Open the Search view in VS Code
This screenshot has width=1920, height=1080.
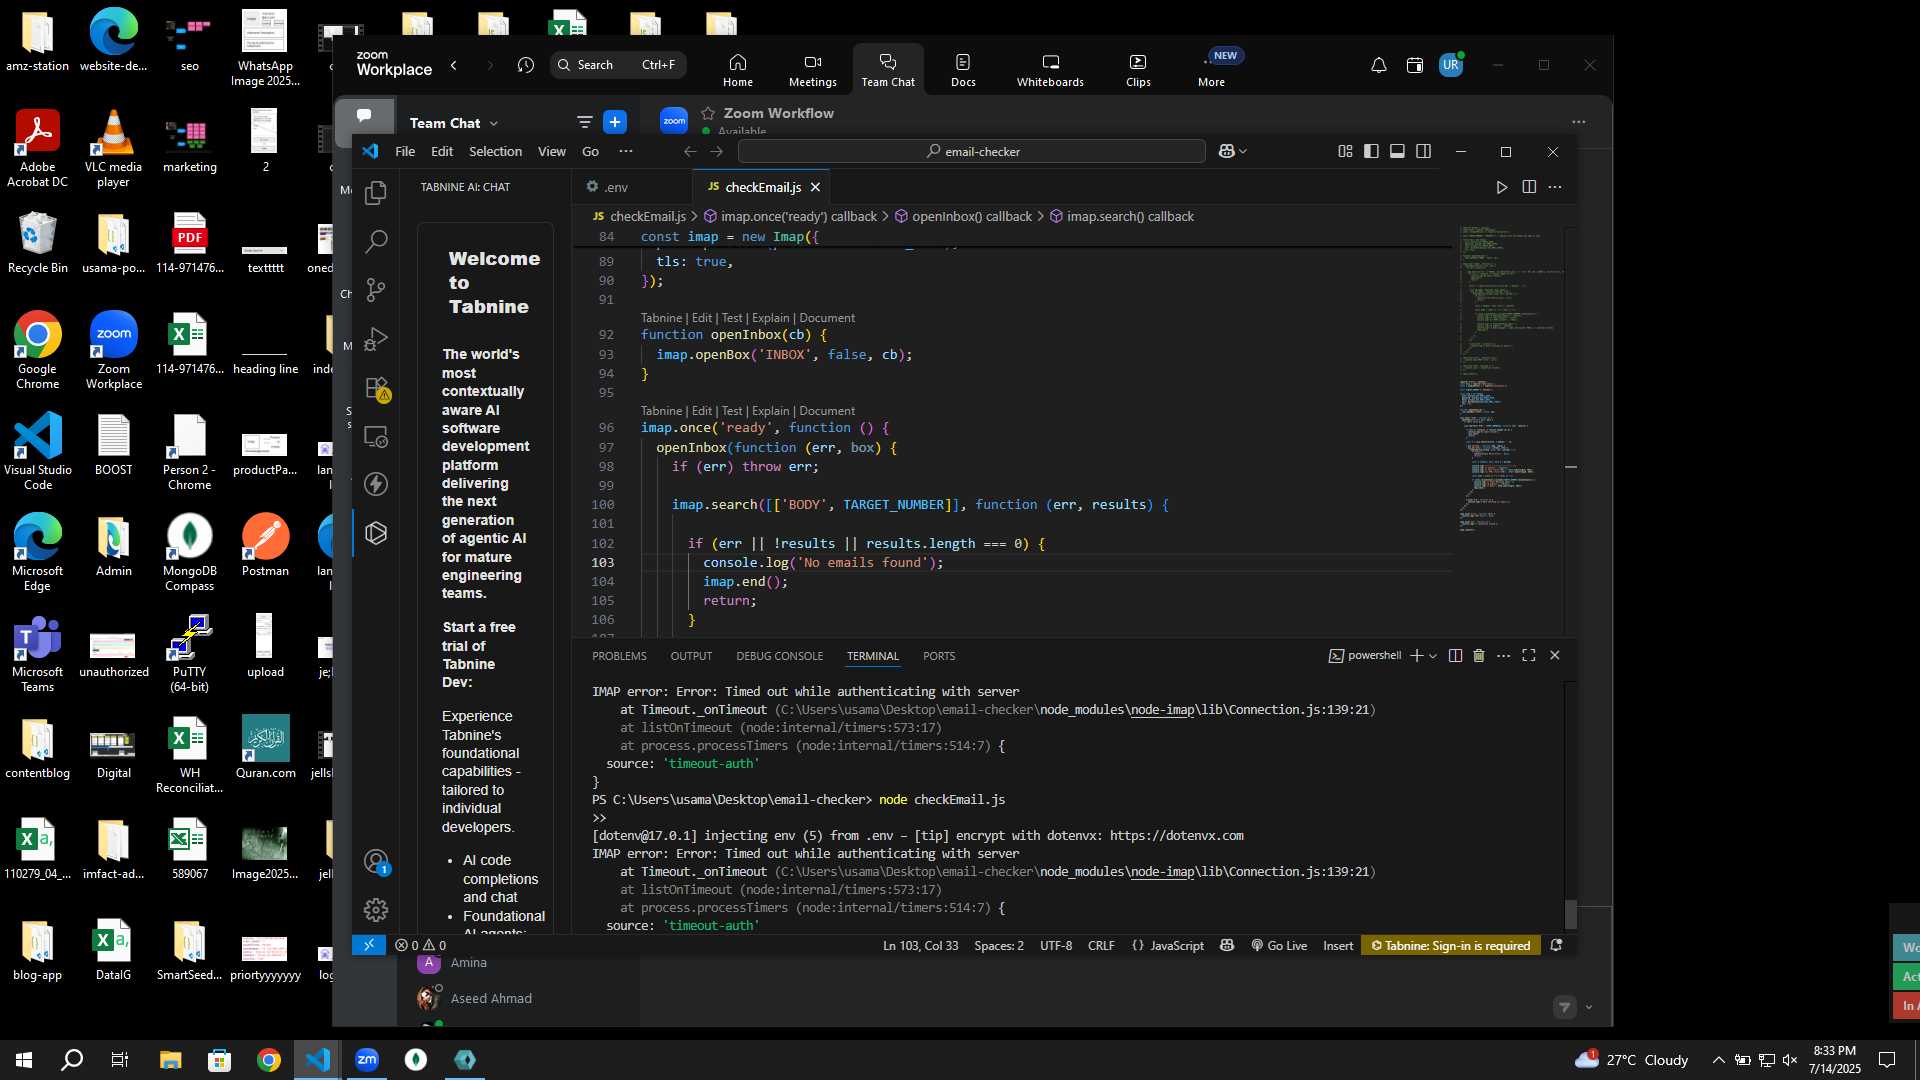click(x=376, y=241)
